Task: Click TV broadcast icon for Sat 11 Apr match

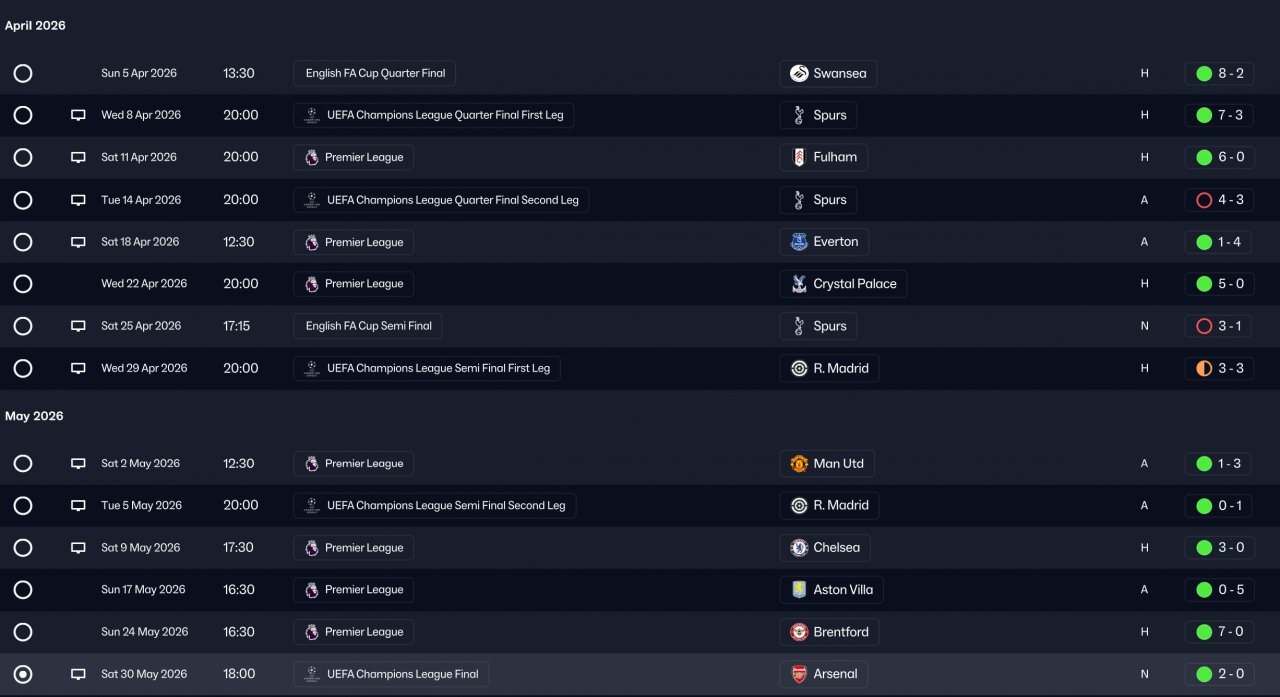Action: coord(78,157)
